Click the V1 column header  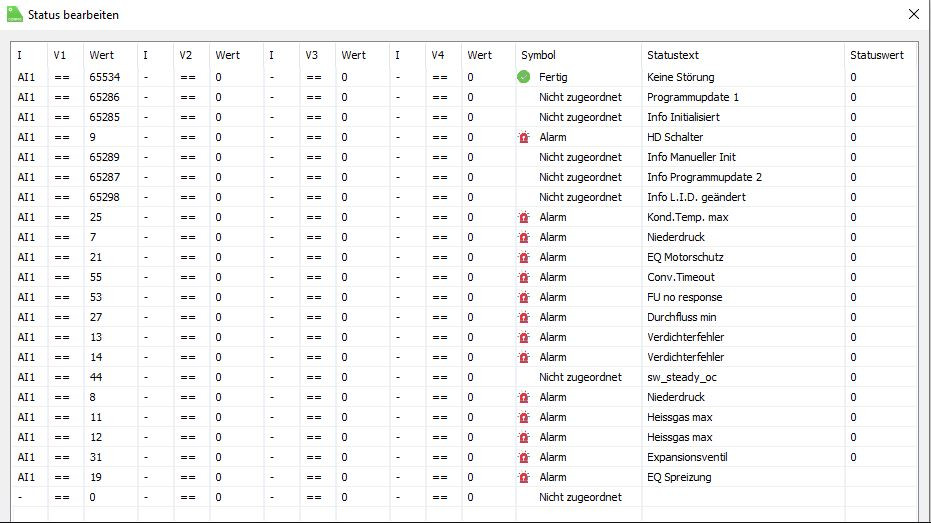tap(59, 55)
